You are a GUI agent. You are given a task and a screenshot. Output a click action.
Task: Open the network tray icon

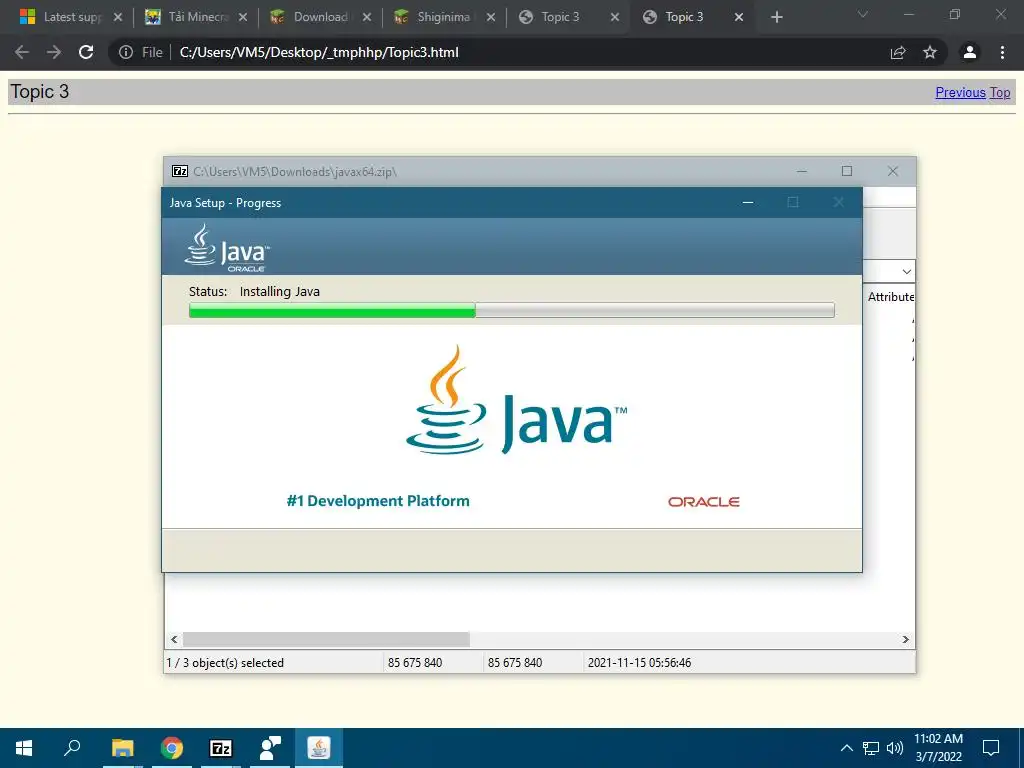click(871, 748)
